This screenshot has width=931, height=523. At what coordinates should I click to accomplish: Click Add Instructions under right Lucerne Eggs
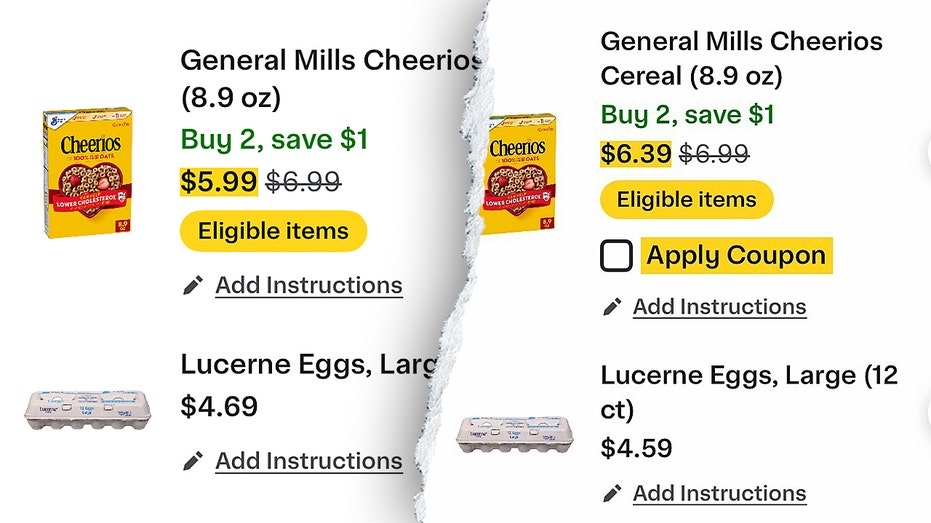pyautogui.click(x=719, y=492)
